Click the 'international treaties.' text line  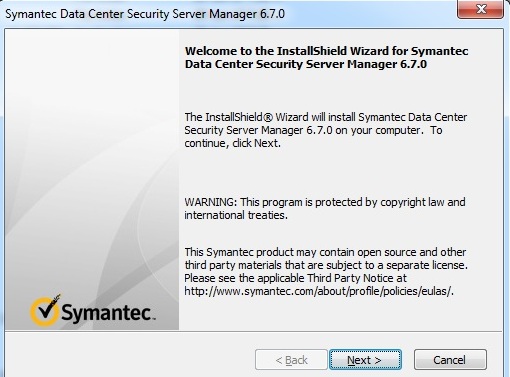(x=236, y=215)
